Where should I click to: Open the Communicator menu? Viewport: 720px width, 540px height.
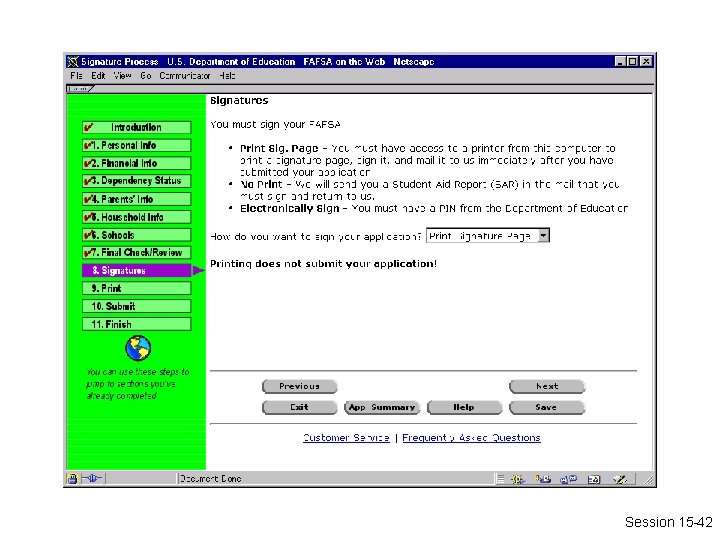point(185,75)
